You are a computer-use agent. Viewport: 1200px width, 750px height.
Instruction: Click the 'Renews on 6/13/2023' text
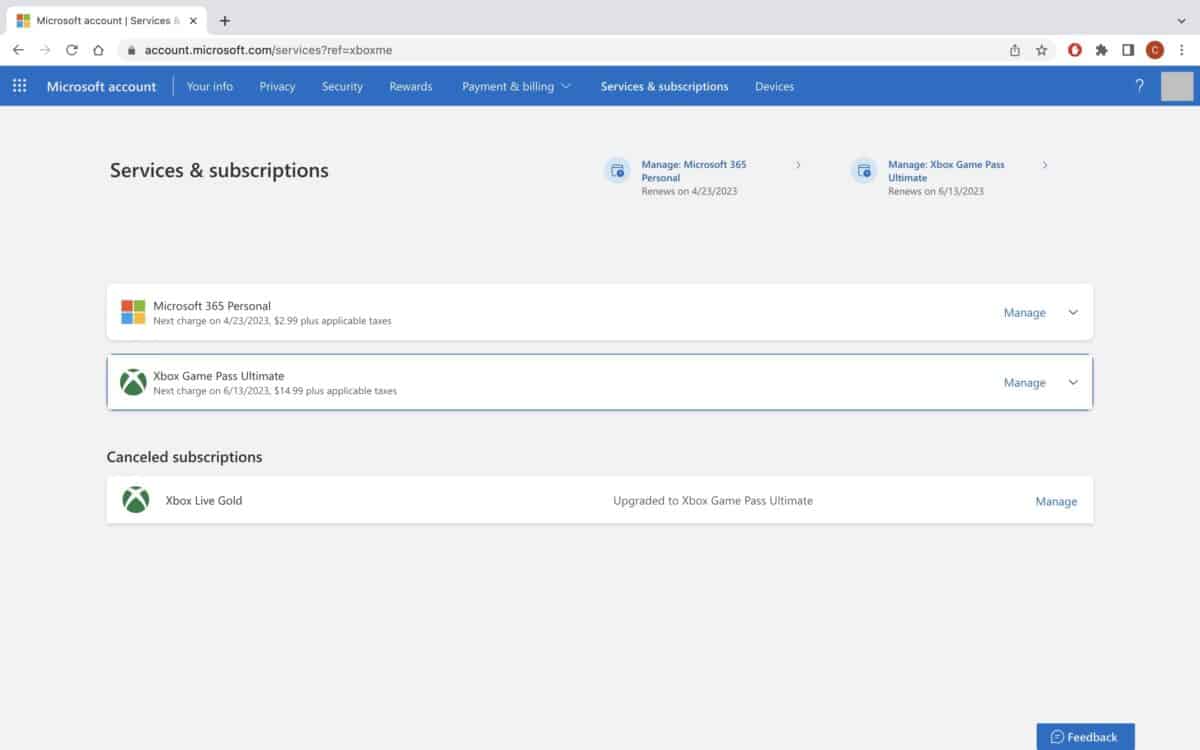click(x=936, y=191)
